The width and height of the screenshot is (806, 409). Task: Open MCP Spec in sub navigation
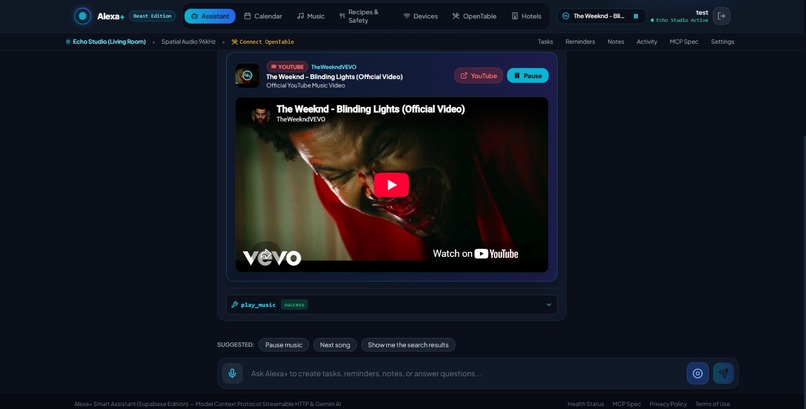684,42
